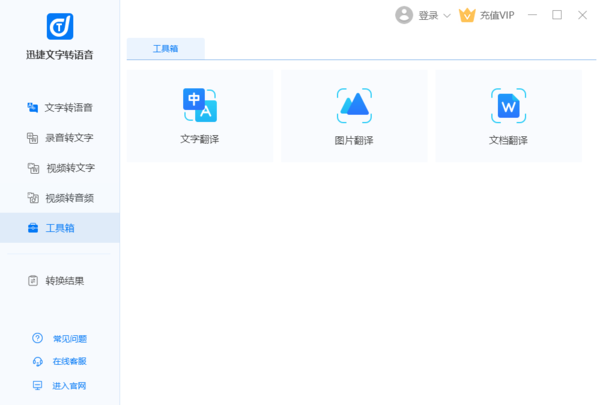Open the 在线客服 support link
Screen dimensions: 600x405
(68, 362)
